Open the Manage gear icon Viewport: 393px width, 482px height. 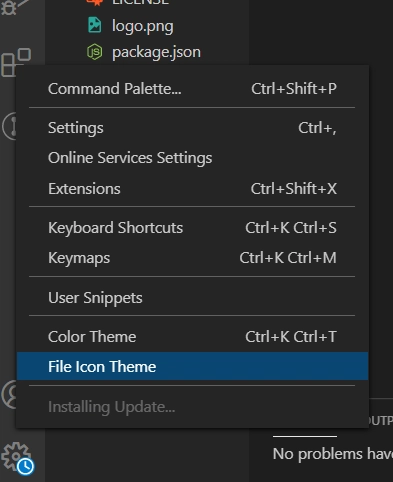(16, 457)
